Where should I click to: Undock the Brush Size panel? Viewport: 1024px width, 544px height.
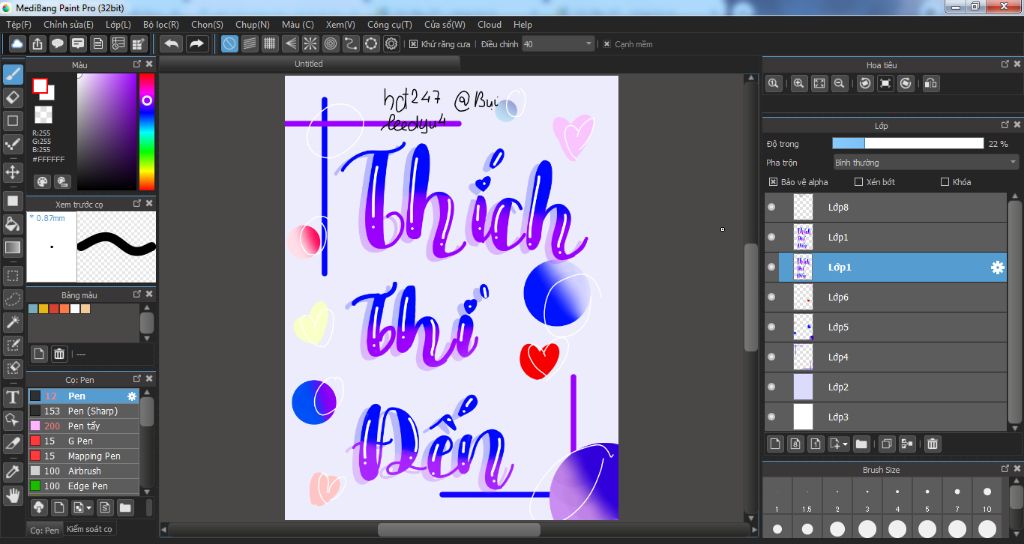(1005, 469)
